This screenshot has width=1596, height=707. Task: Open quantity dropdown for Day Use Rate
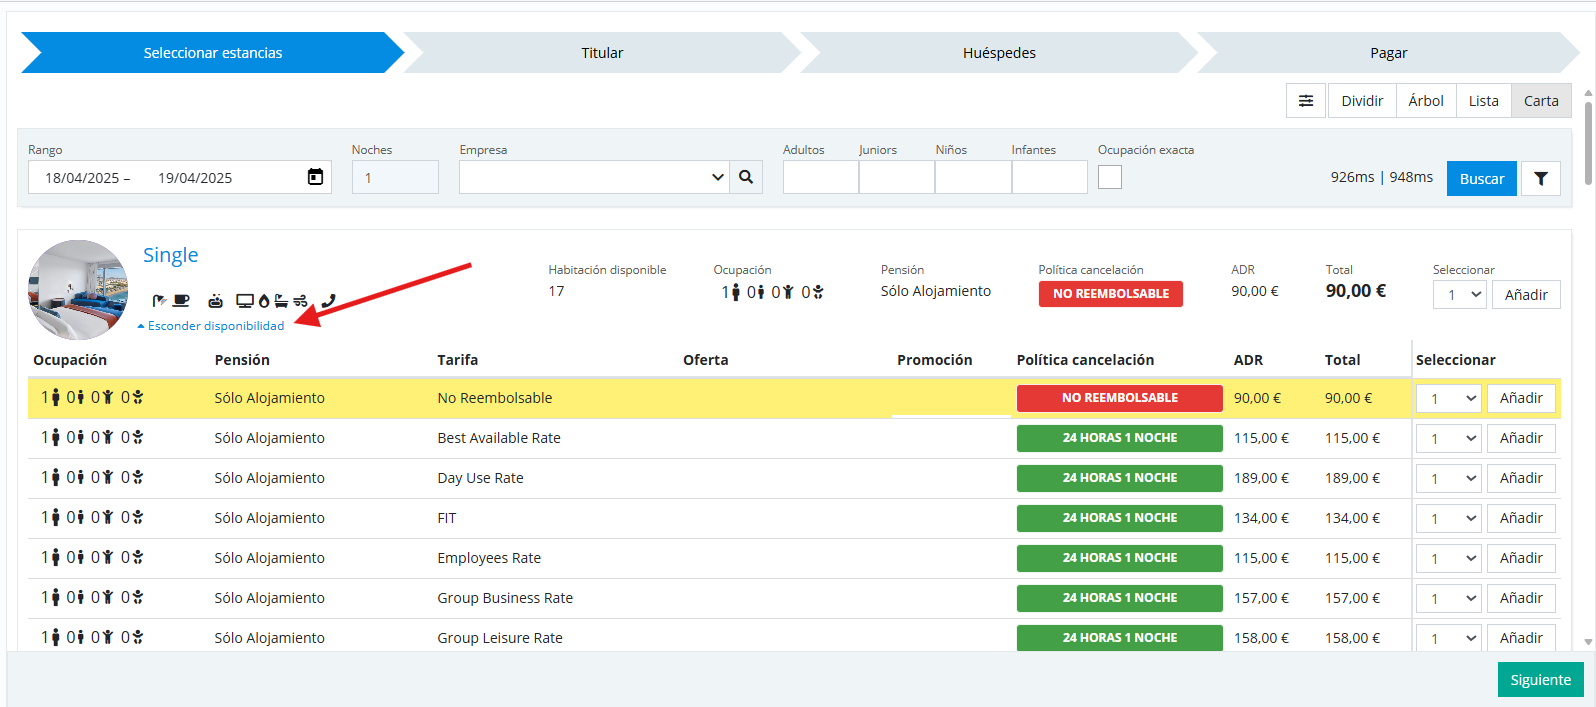[1449, 478]
